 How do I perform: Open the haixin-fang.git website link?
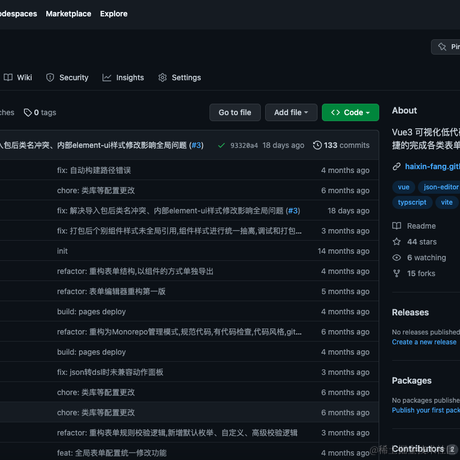432,166
